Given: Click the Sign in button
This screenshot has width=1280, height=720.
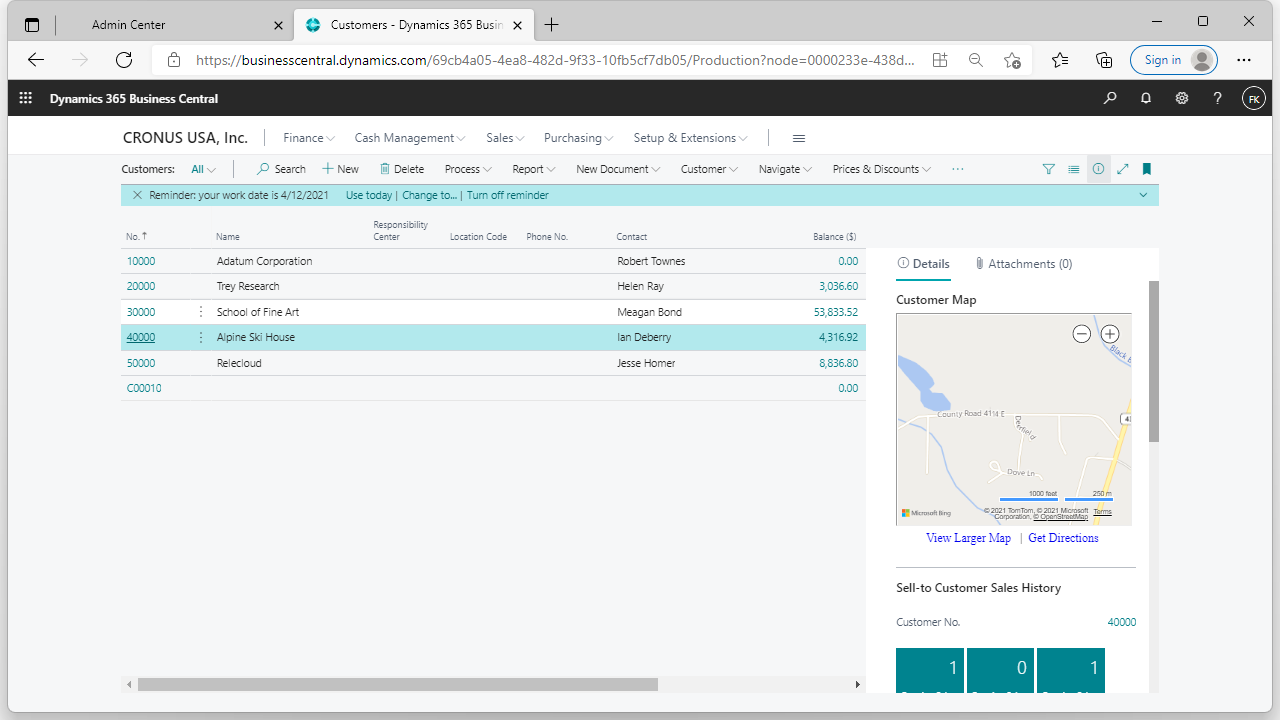Looking at the screenshot, I should click(1173, 60).
